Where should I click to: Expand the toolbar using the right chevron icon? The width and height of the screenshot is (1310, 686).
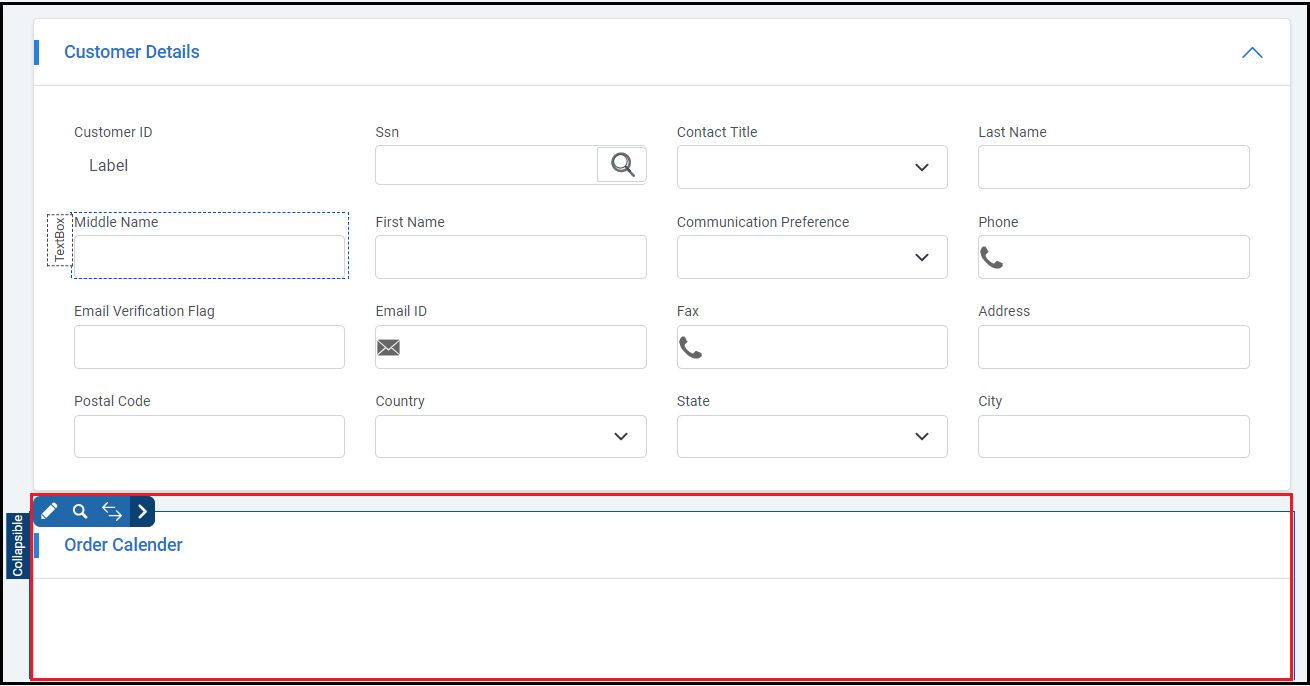point(142,511)
